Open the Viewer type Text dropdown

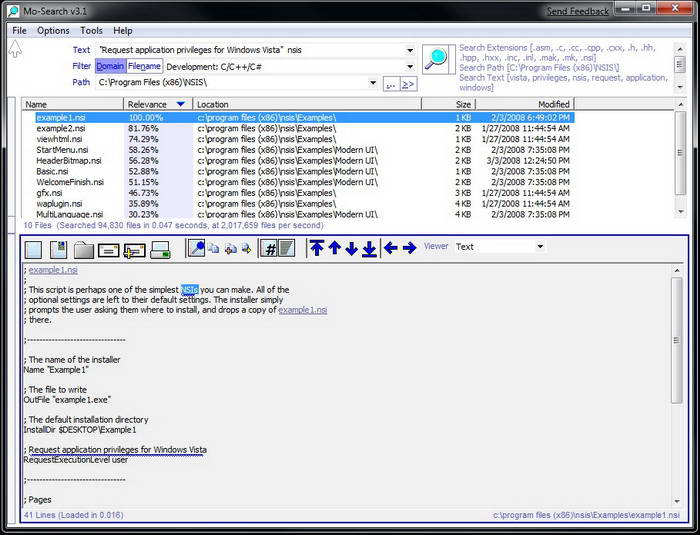[x=540, y=247]
